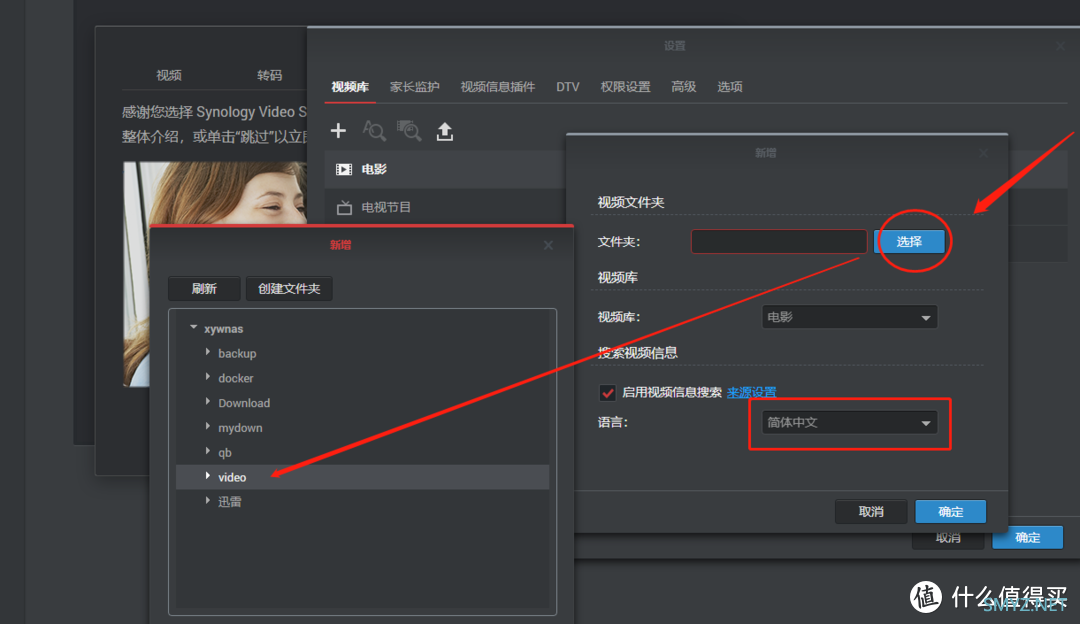Collapse the xywnas tree node
The width and height of the screenshot is (1080, 624).
(194, 328)
